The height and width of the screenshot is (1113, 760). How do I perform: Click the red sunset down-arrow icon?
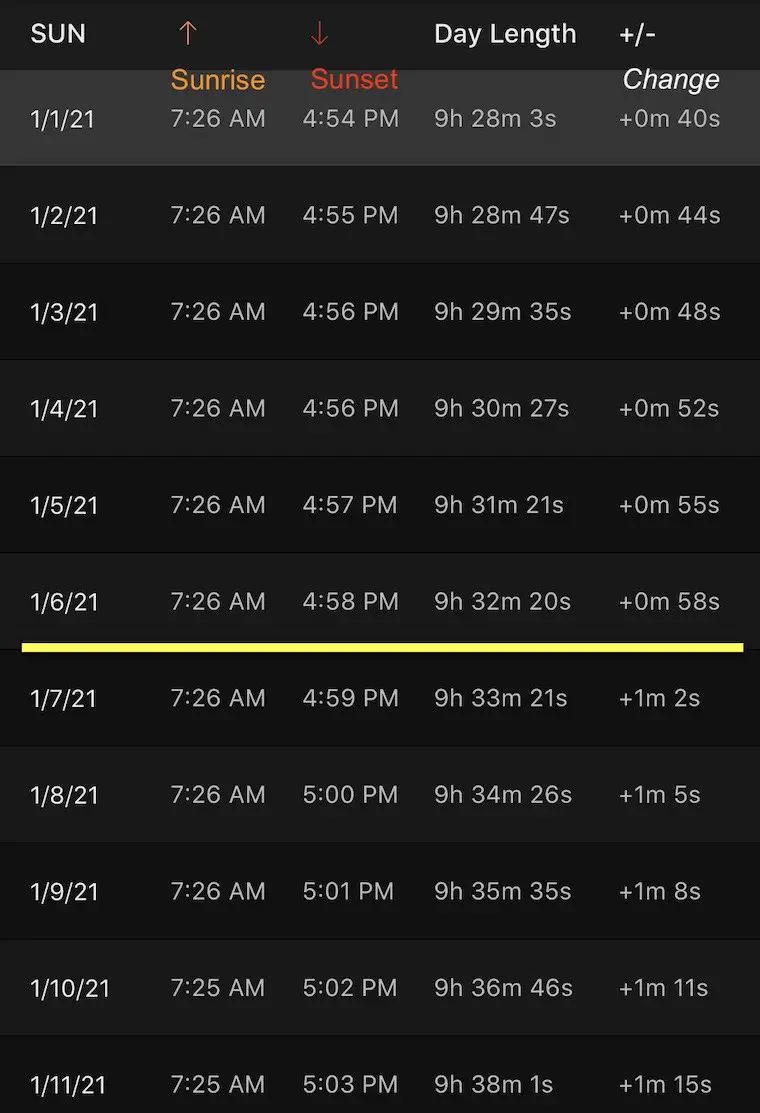click(319, 33)
